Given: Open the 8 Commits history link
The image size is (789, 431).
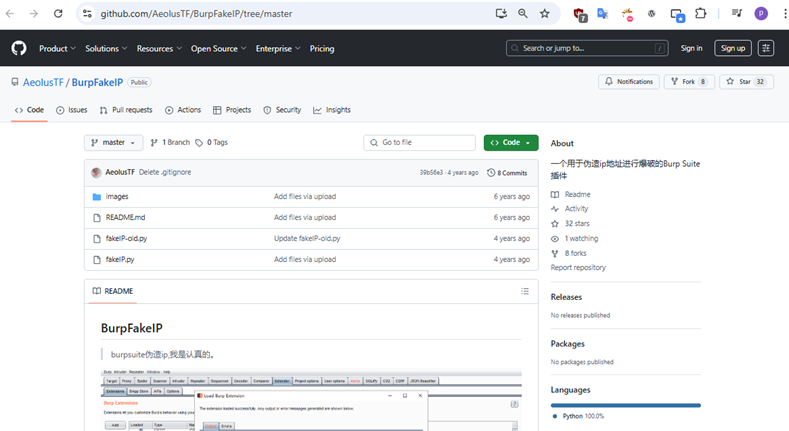Looking at the screenshot, I should pyautogui.click(x=507, y=173).
